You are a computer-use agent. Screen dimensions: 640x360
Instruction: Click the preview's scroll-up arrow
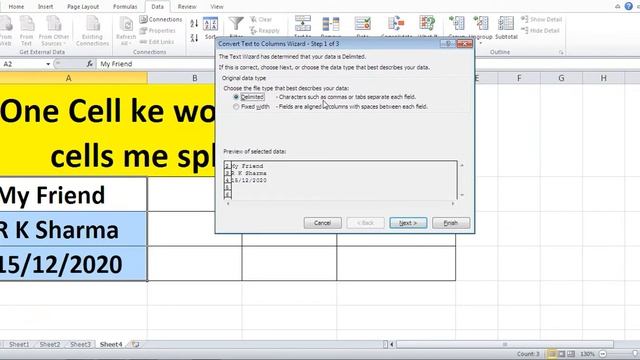pos(462,165)
